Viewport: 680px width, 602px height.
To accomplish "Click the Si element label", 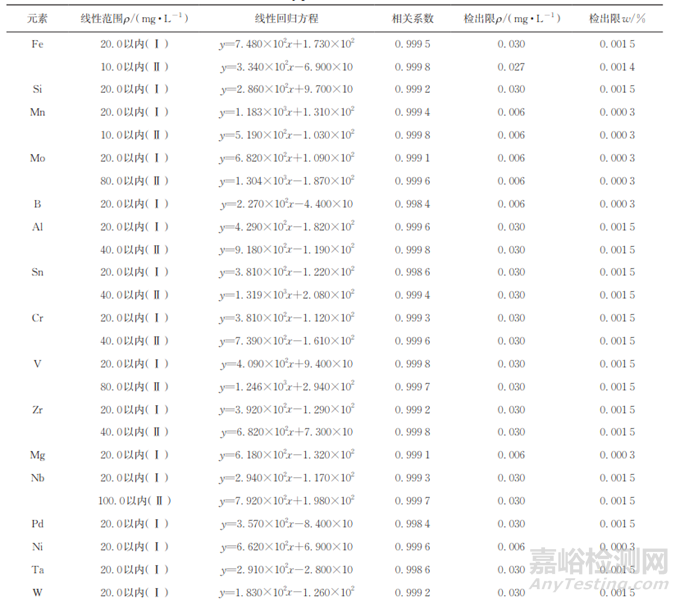I will pyautogui.click(x=37, y=89).
